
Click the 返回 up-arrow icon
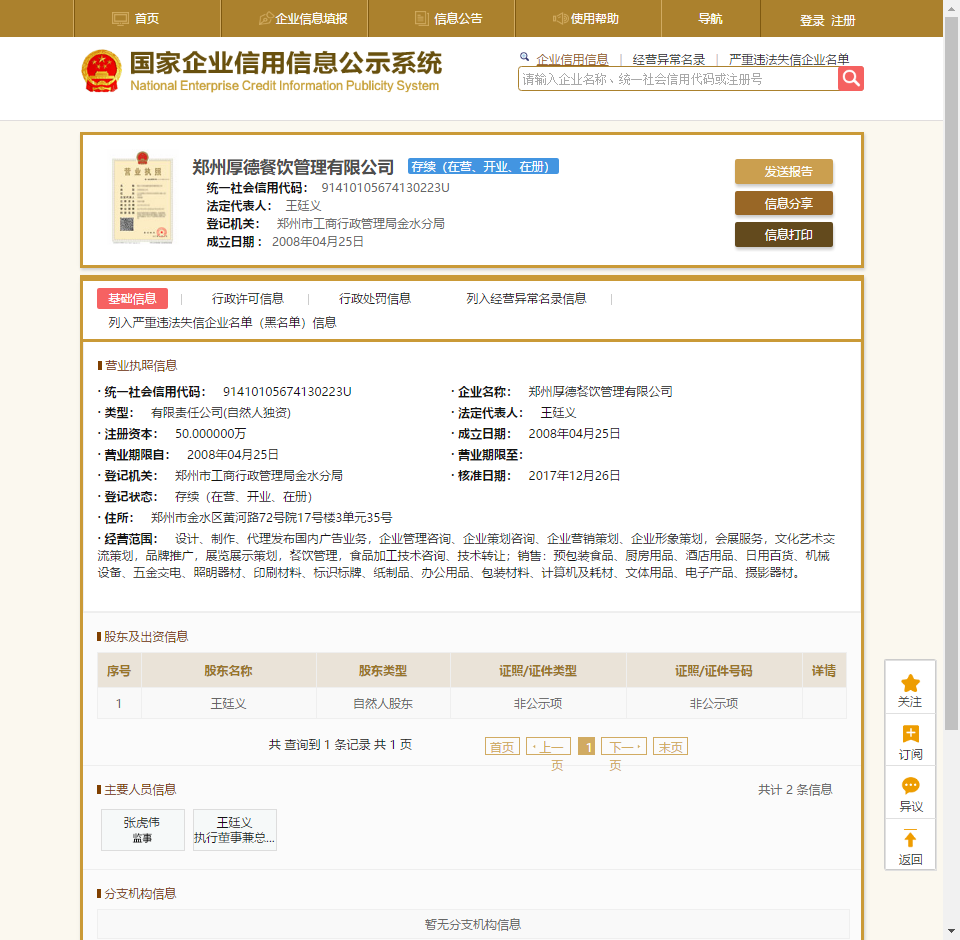tap(910, 840)
